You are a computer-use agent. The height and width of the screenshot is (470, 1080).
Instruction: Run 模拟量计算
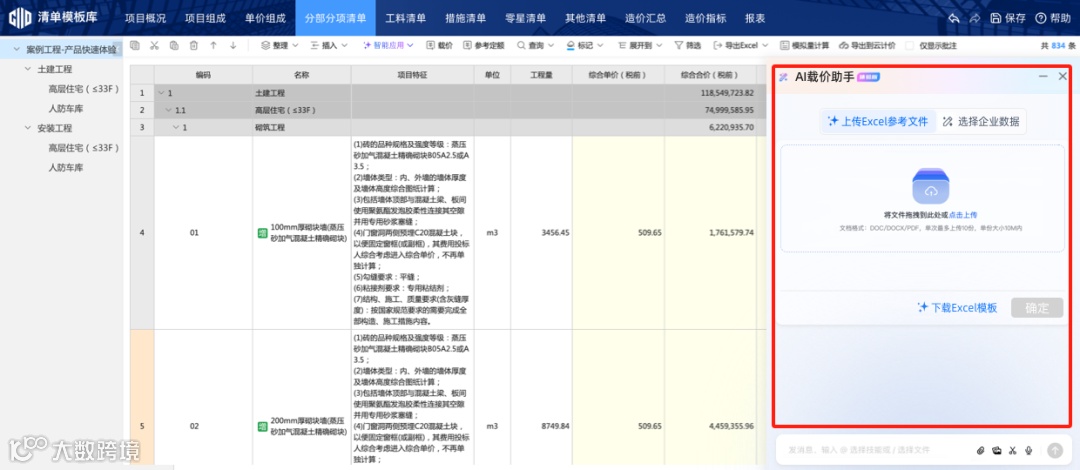coord(804,45)
